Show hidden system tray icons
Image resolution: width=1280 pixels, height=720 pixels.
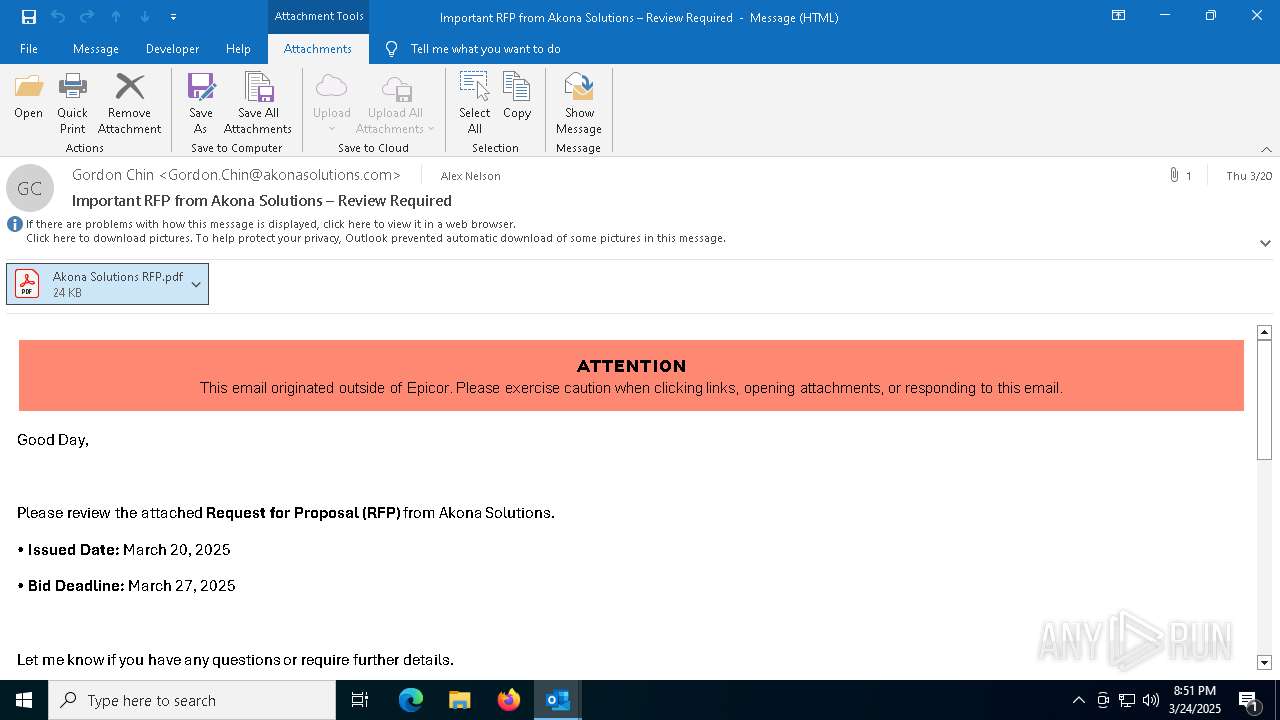point(1078,700)
